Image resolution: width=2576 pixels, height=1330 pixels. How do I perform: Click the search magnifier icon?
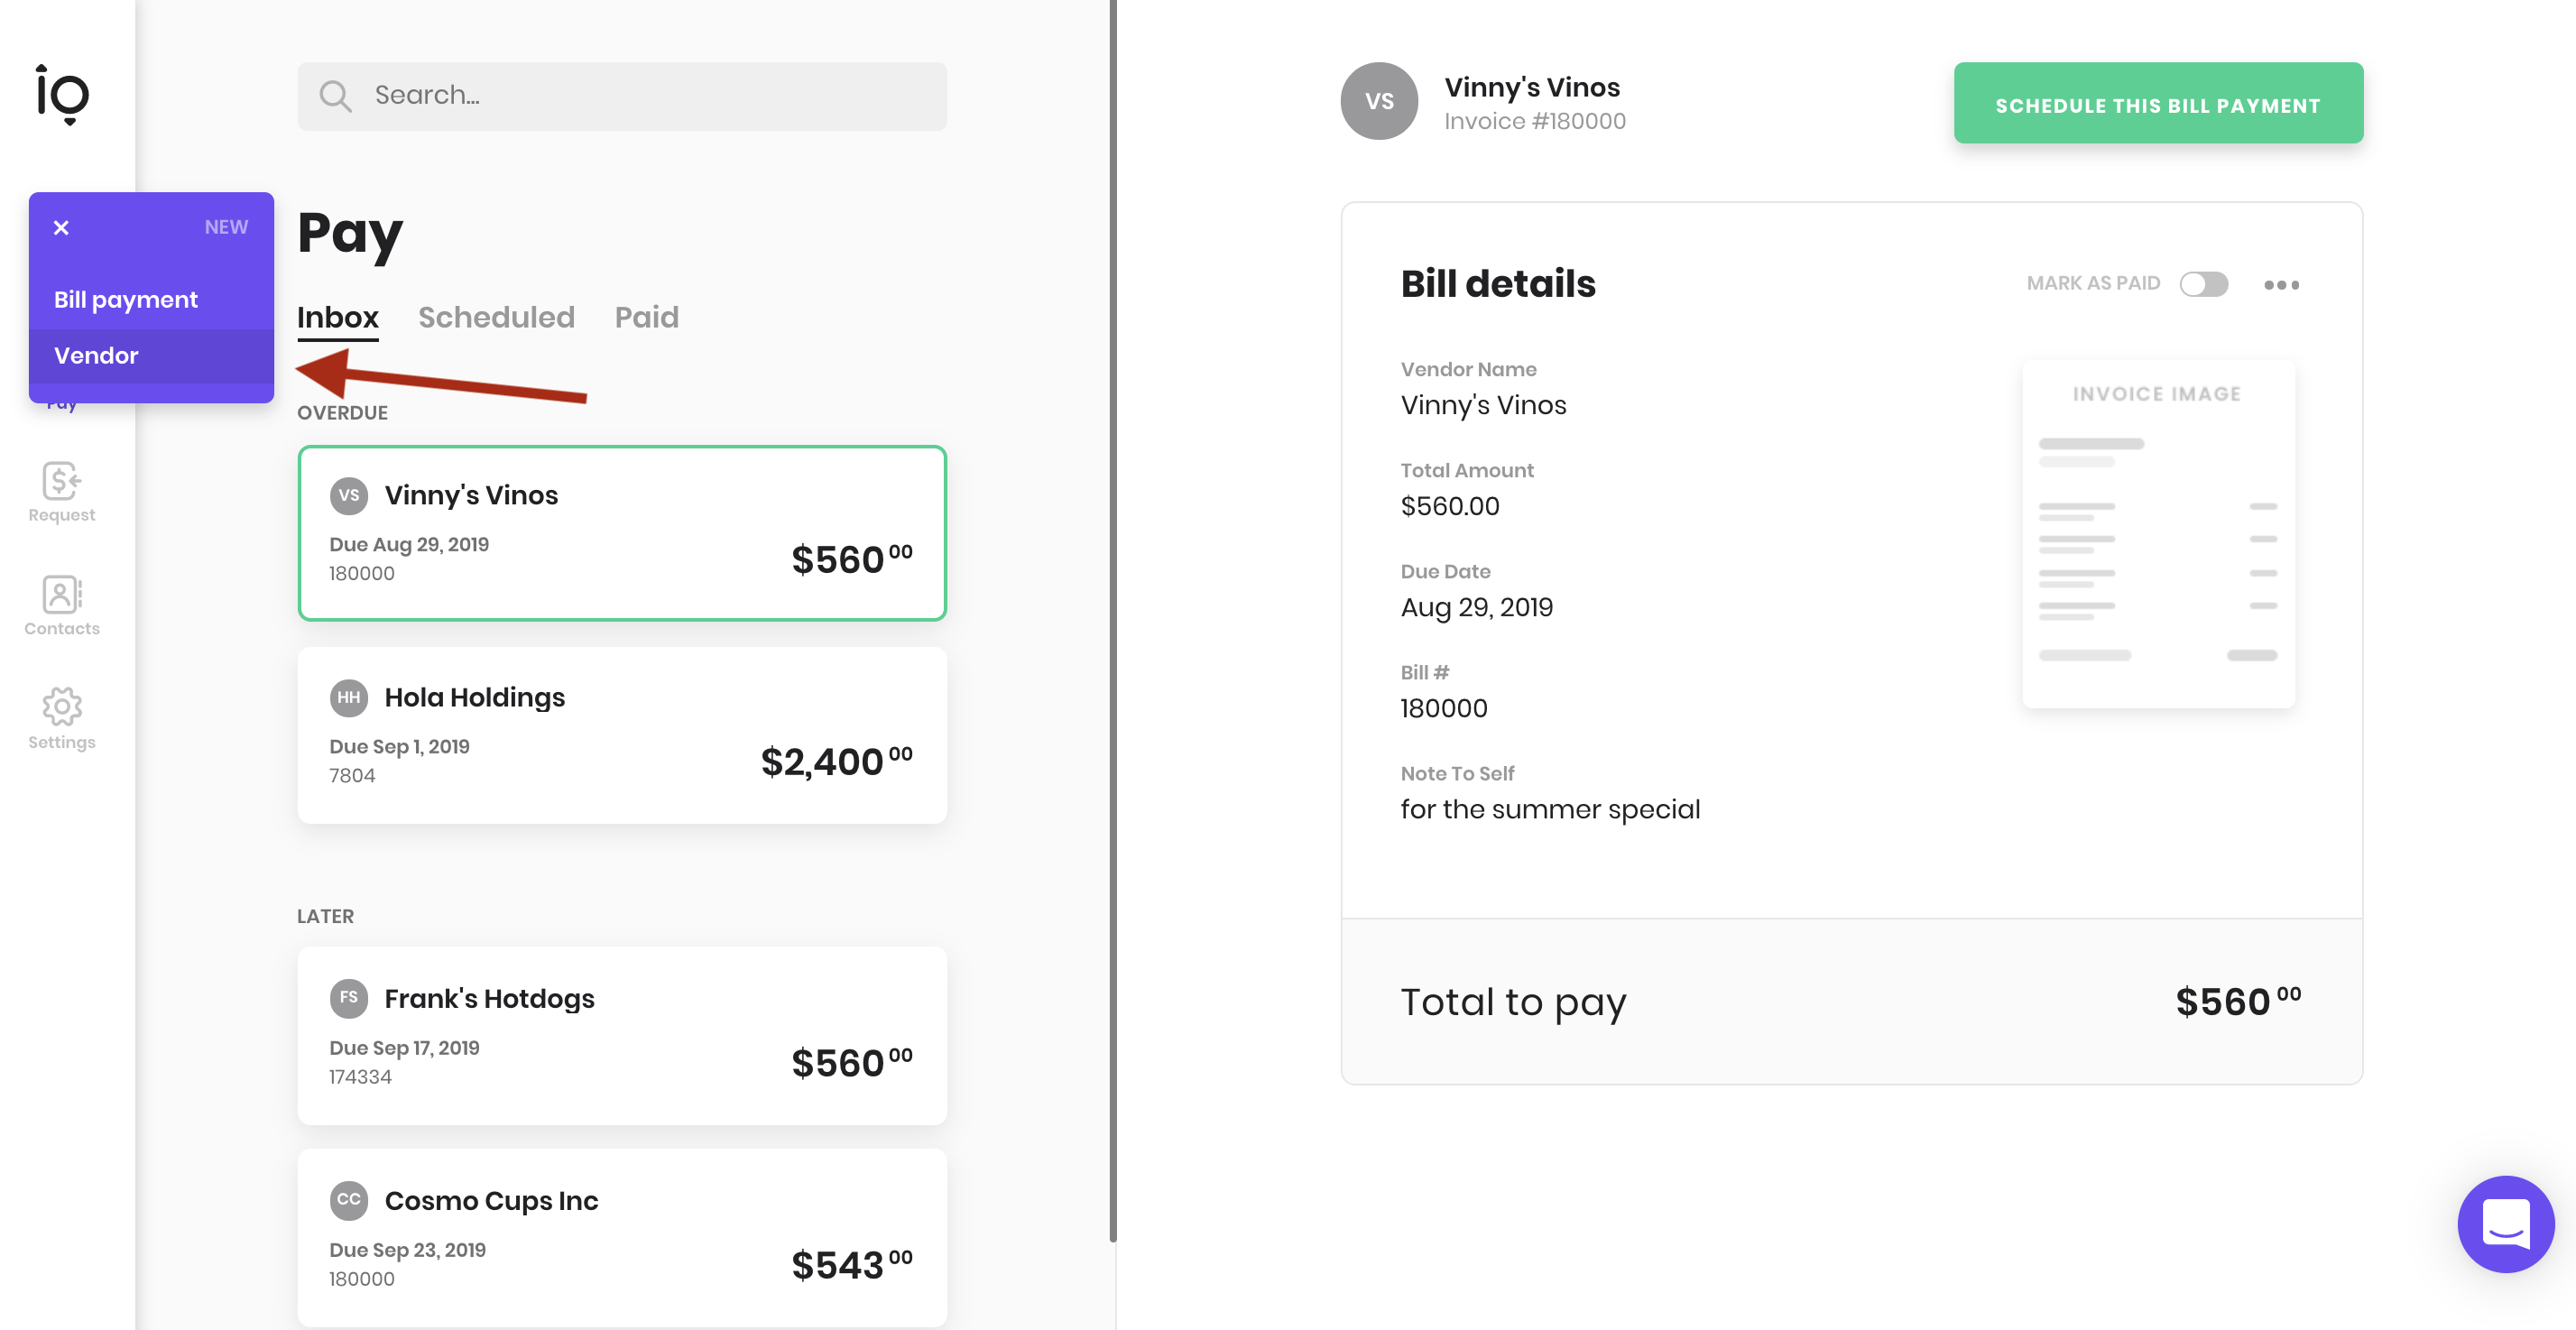335,96
